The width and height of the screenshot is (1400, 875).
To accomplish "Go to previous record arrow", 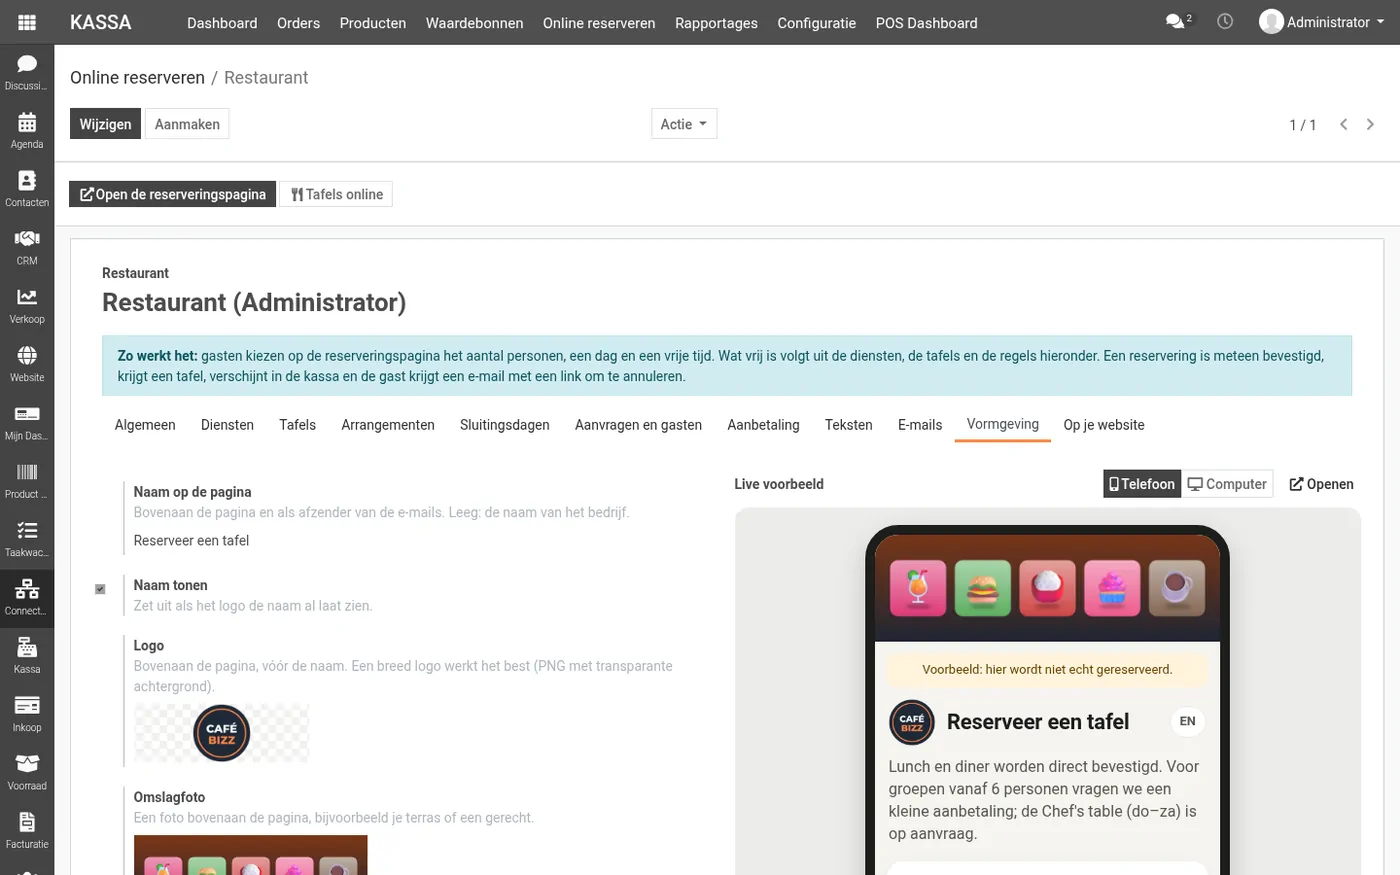I will (1344, 124).
